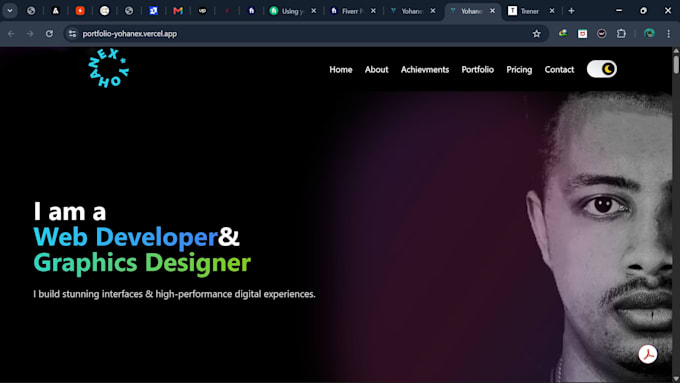Switch to the blue square pinned tab
The height and width of the screenshot is (383, 680).
click(153, 11)
